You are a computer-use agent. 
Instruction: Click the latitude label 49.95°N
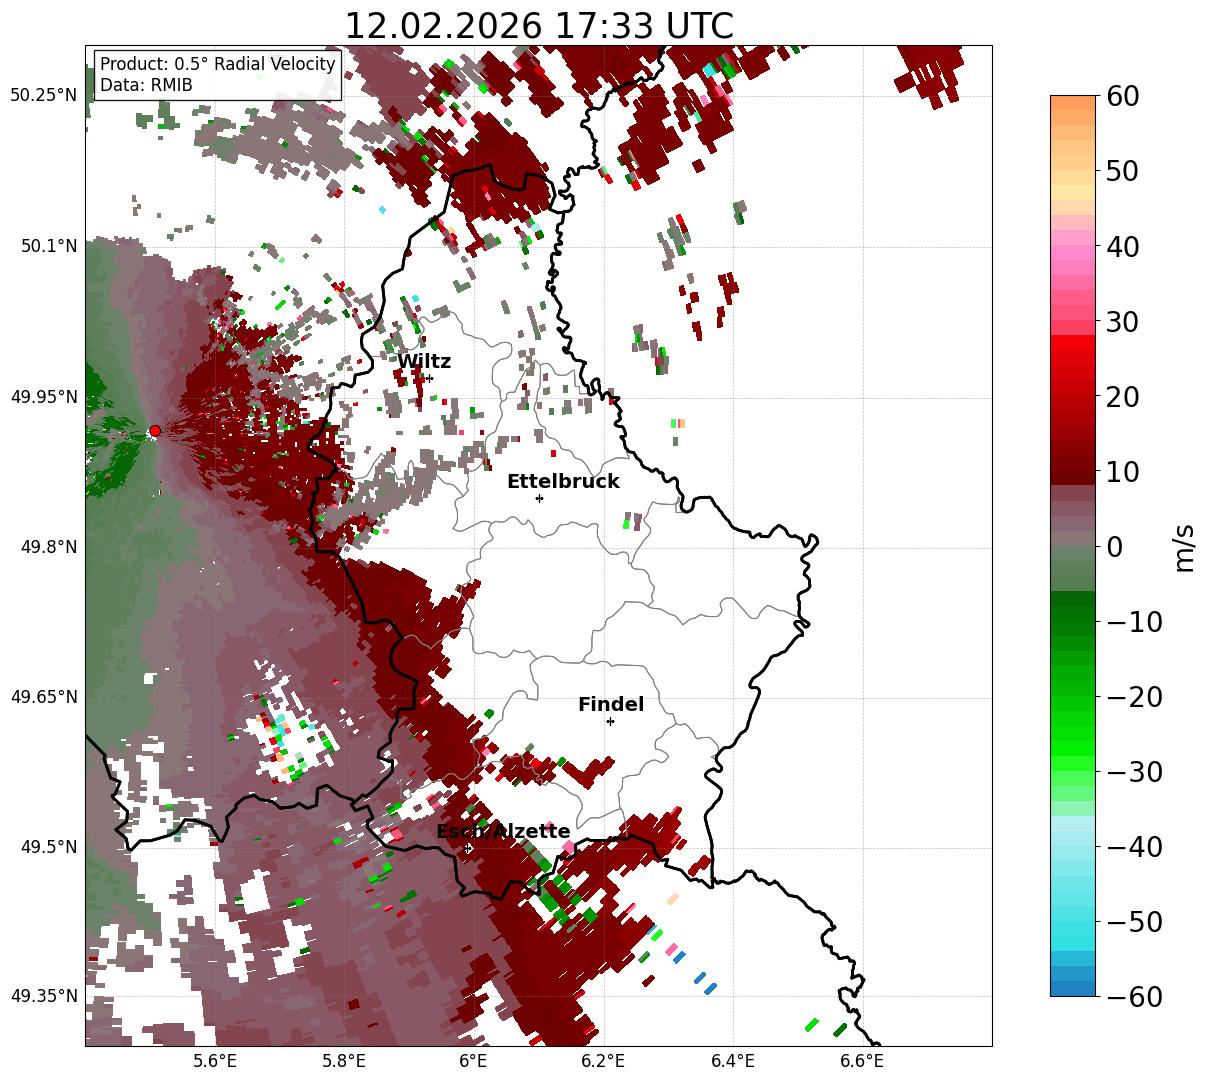coord(44,397)
